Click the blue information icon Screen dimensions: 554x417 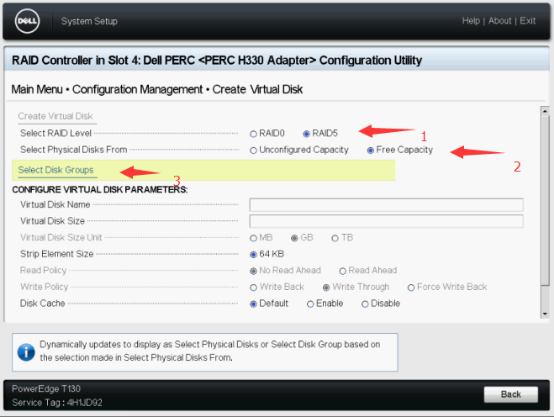tap(26, 352)
